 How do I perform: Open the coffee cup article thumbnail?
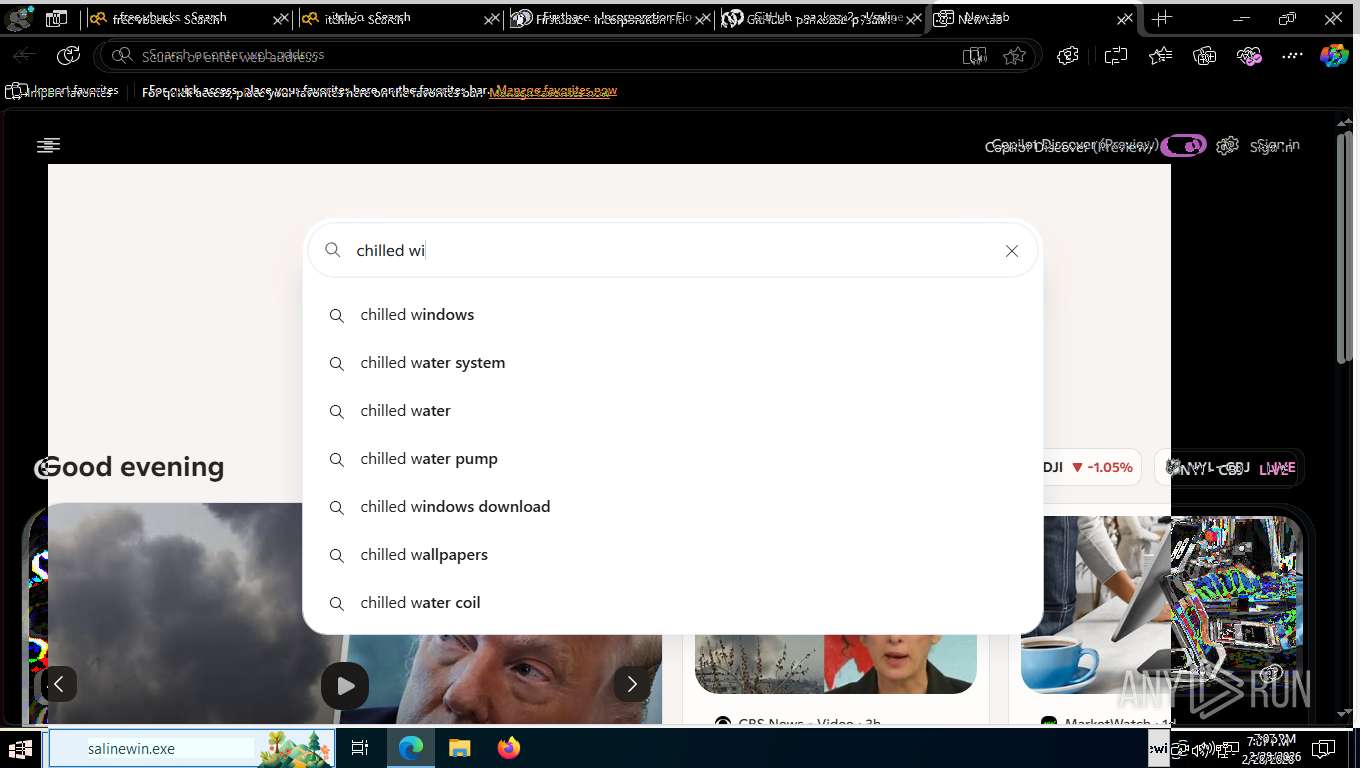pos(1161,604)
